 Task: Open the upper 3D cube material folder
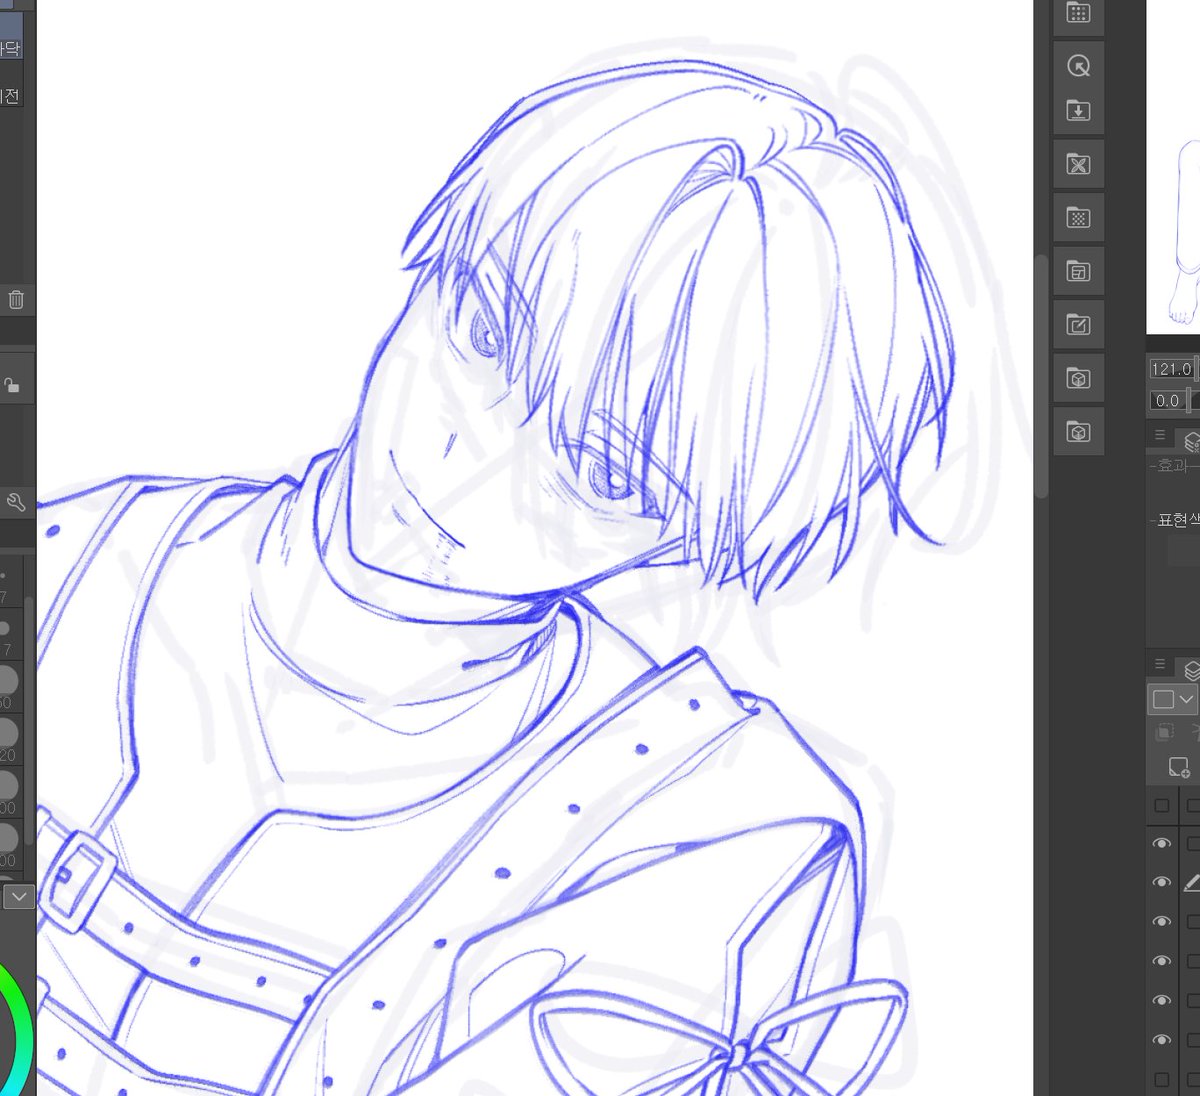pyautogui.click(x=1078, y=379)
